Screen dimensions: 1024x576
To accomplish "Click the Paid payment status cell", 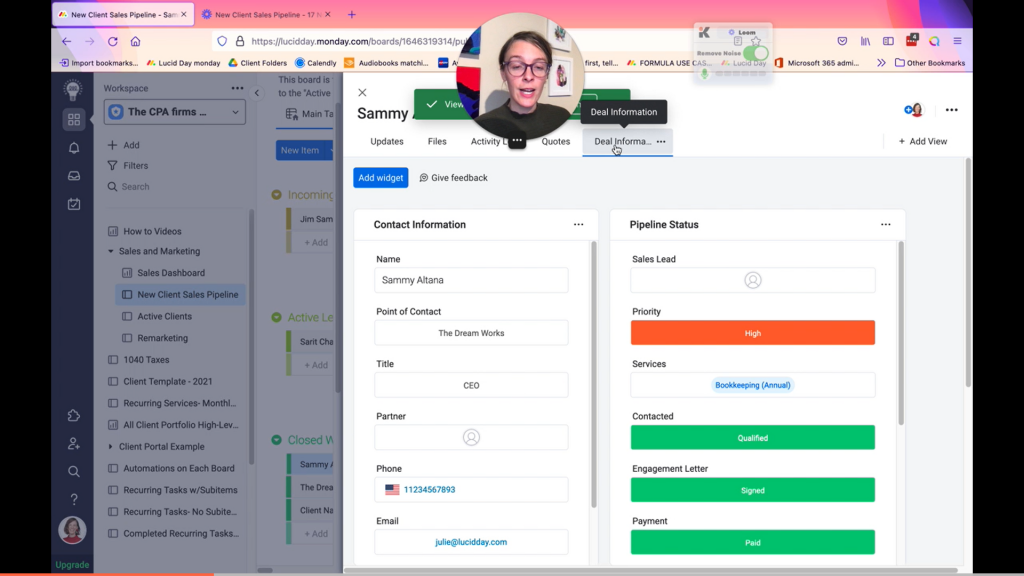I will [x=752, y=542].
